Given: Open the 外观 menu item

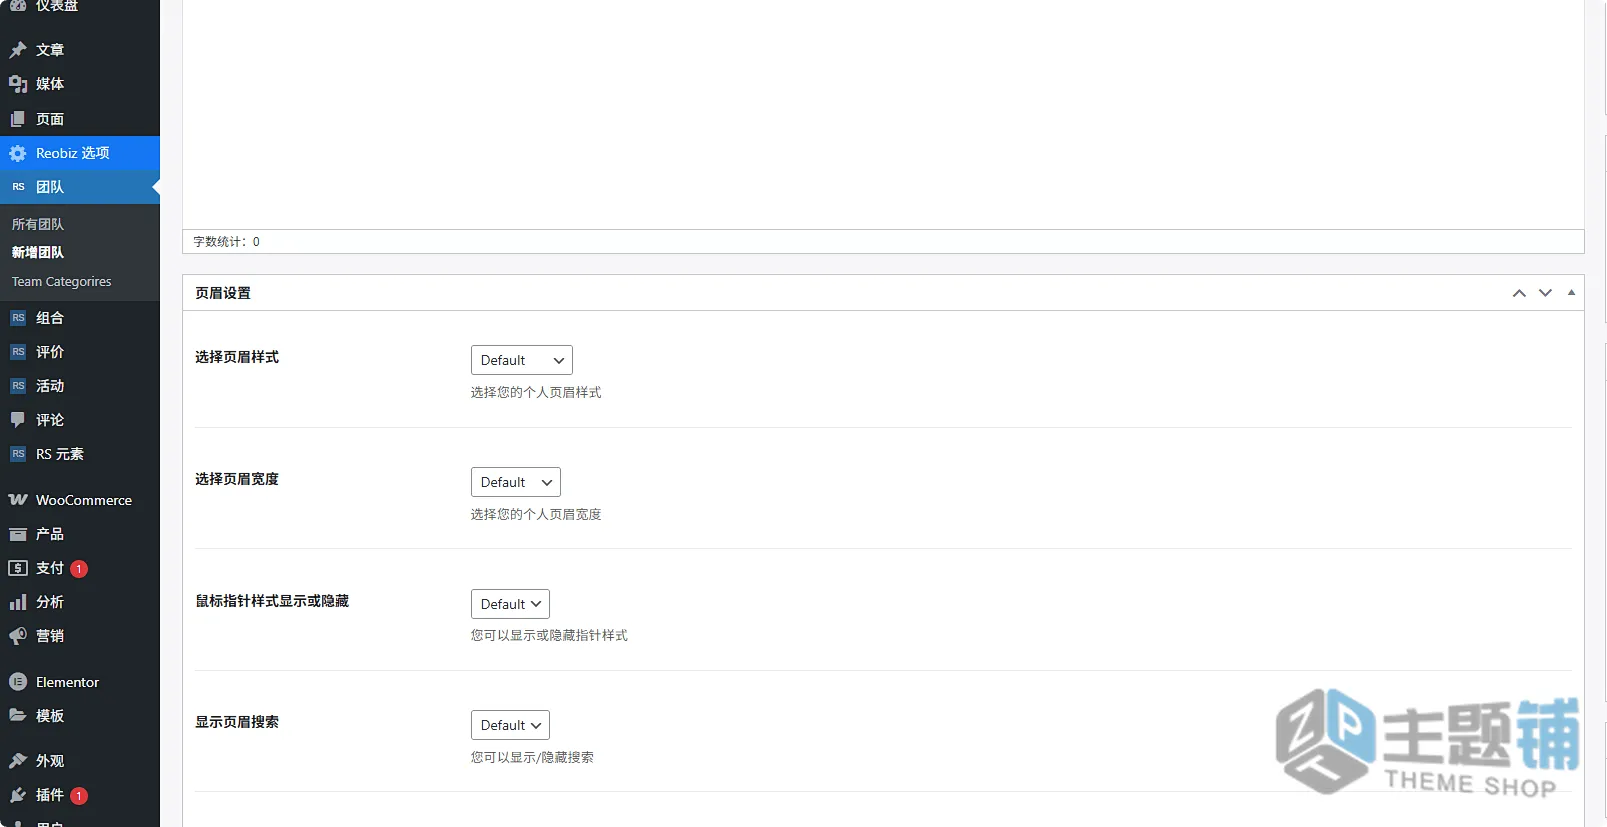Looking at the screenshot, I should click(x=80, y=761).
